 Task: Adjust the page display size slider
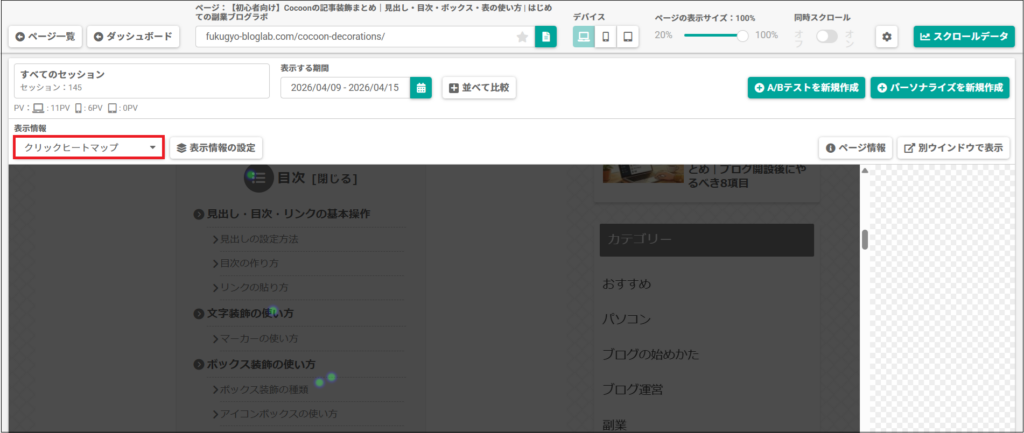[x=742, y=35]
